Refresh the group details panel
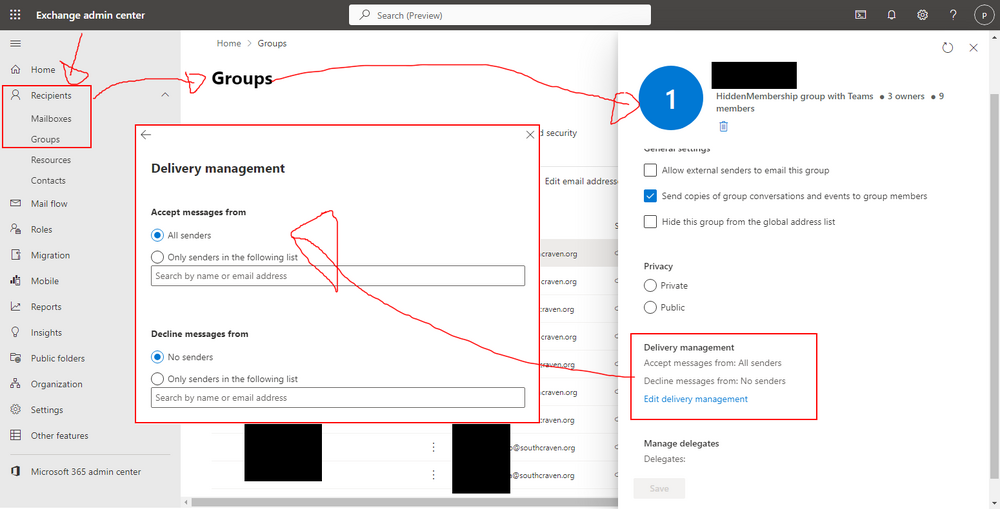Viewport: 1000px width, 509px height. pyautogui.click(x=948, y=48)
